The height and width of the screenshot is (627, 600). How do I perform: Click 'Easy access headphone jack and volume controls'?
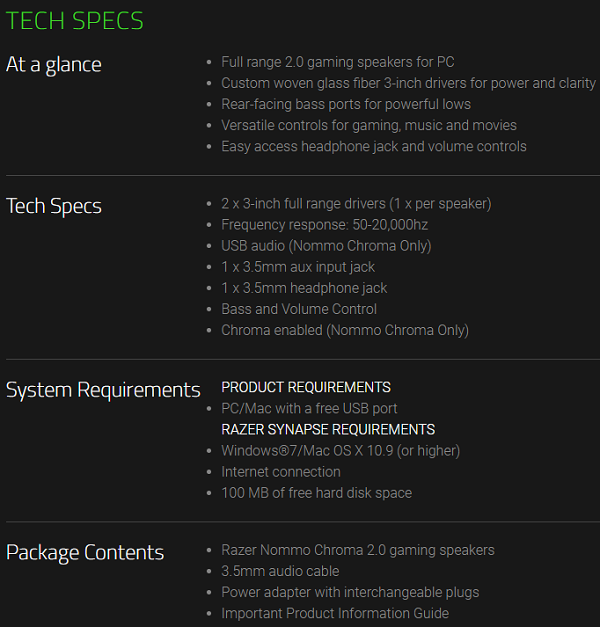(x=373, y=146)
